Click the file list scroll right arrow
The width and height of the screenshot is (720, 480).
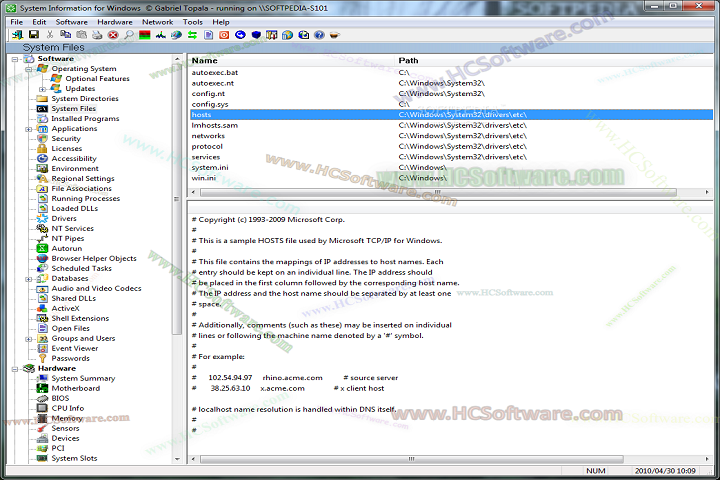point(707,192)
